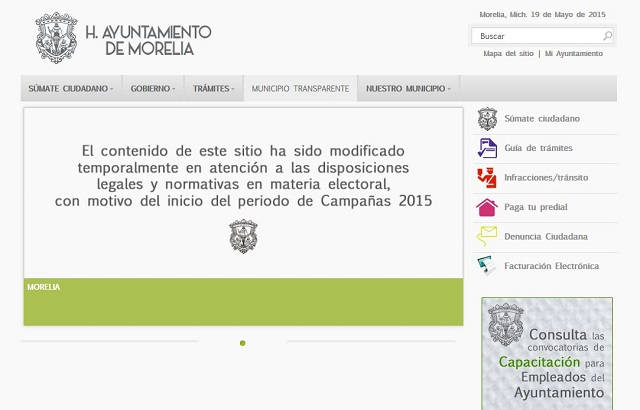Click the H. Ayuntamiento de Morelia title
640x410 pixels.
pos(148,40)
